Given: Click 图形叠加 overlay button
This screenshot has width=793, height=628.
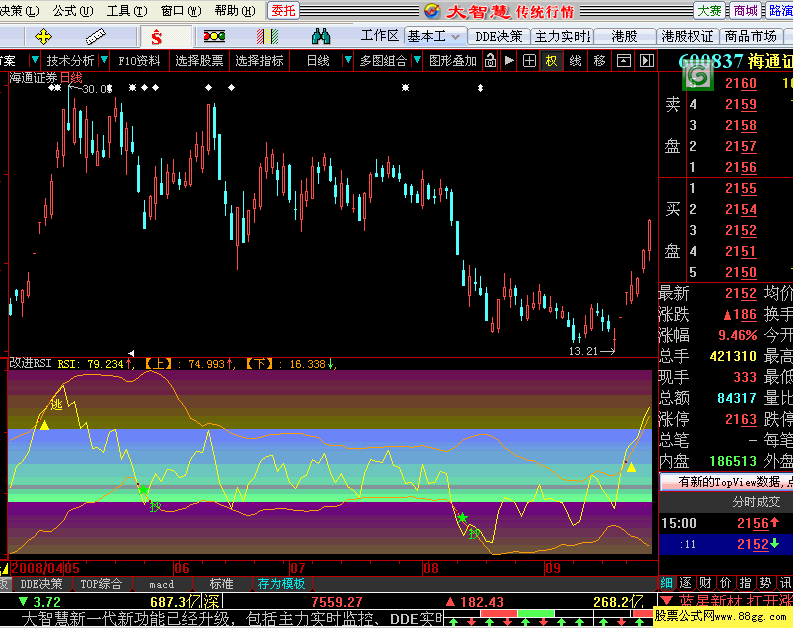Looking at the screenshot, I should pyautogui.click(x=453, y=61).
